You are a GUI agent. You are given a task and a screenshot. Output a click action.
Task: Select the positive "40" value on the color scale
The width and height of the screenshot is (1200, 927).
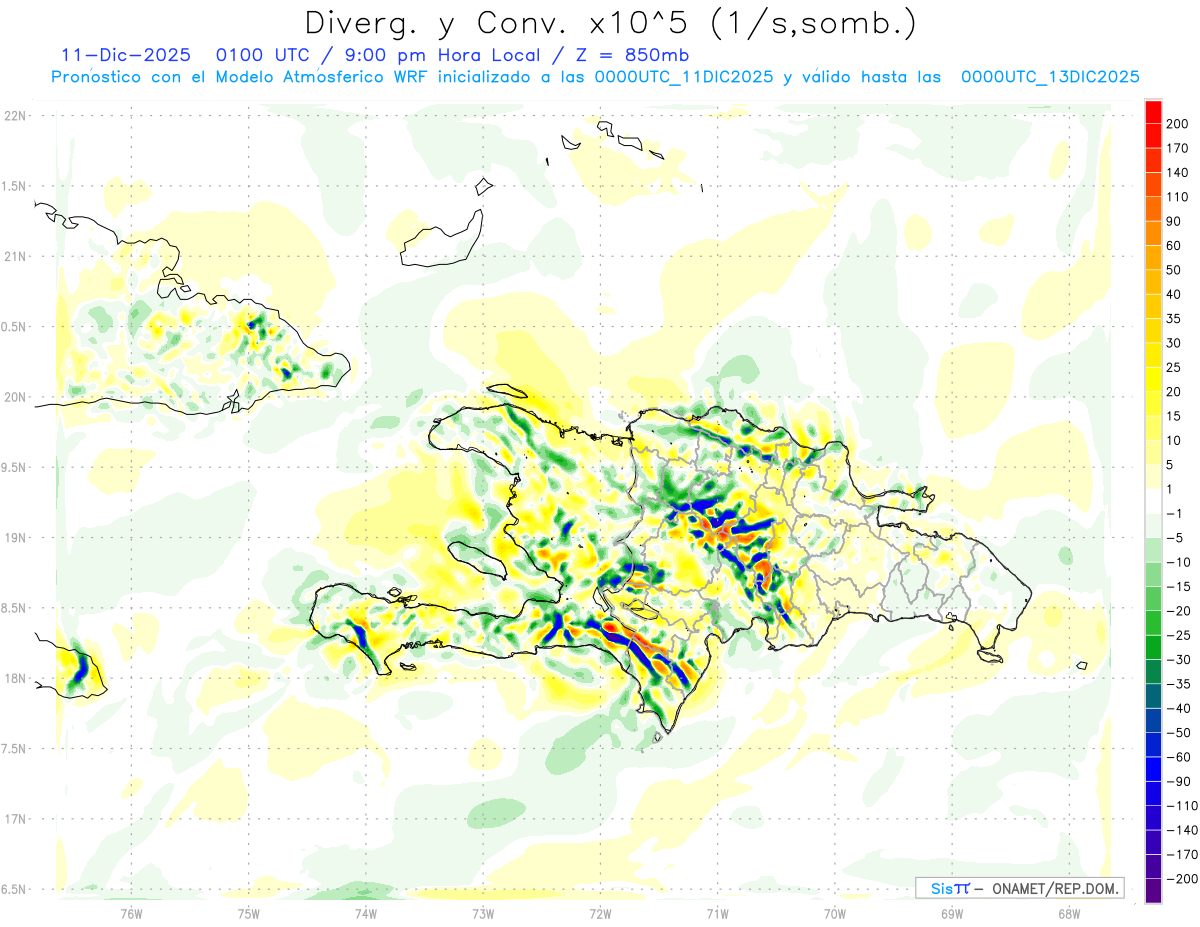coord(1175,294)
